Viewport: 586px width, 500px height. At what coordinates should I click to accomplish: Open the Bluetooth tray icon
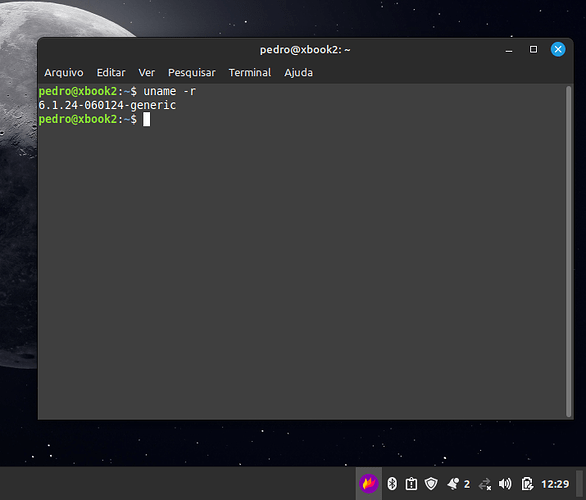[392, 484]
